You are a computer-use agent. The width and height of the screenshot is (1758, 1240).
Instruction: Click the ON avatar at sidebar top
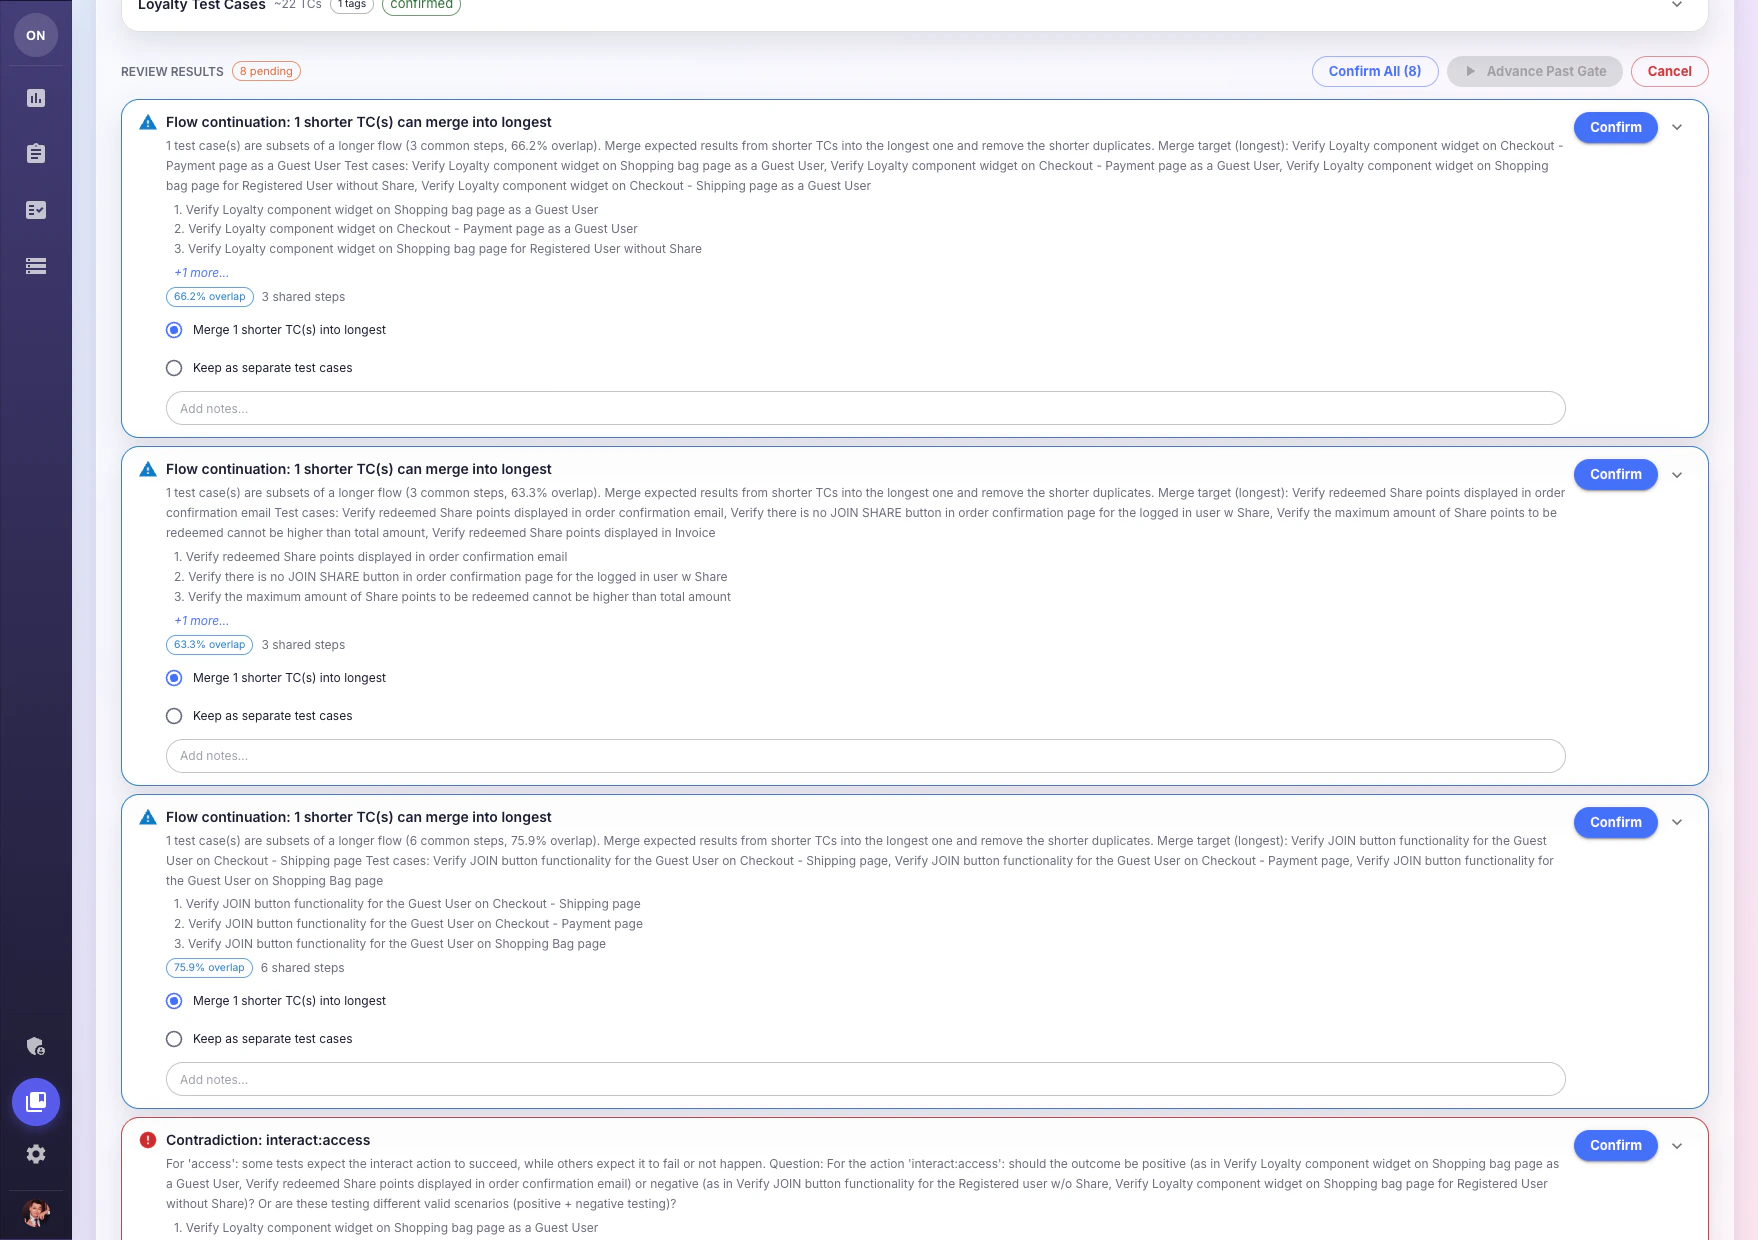coord(36,35)
